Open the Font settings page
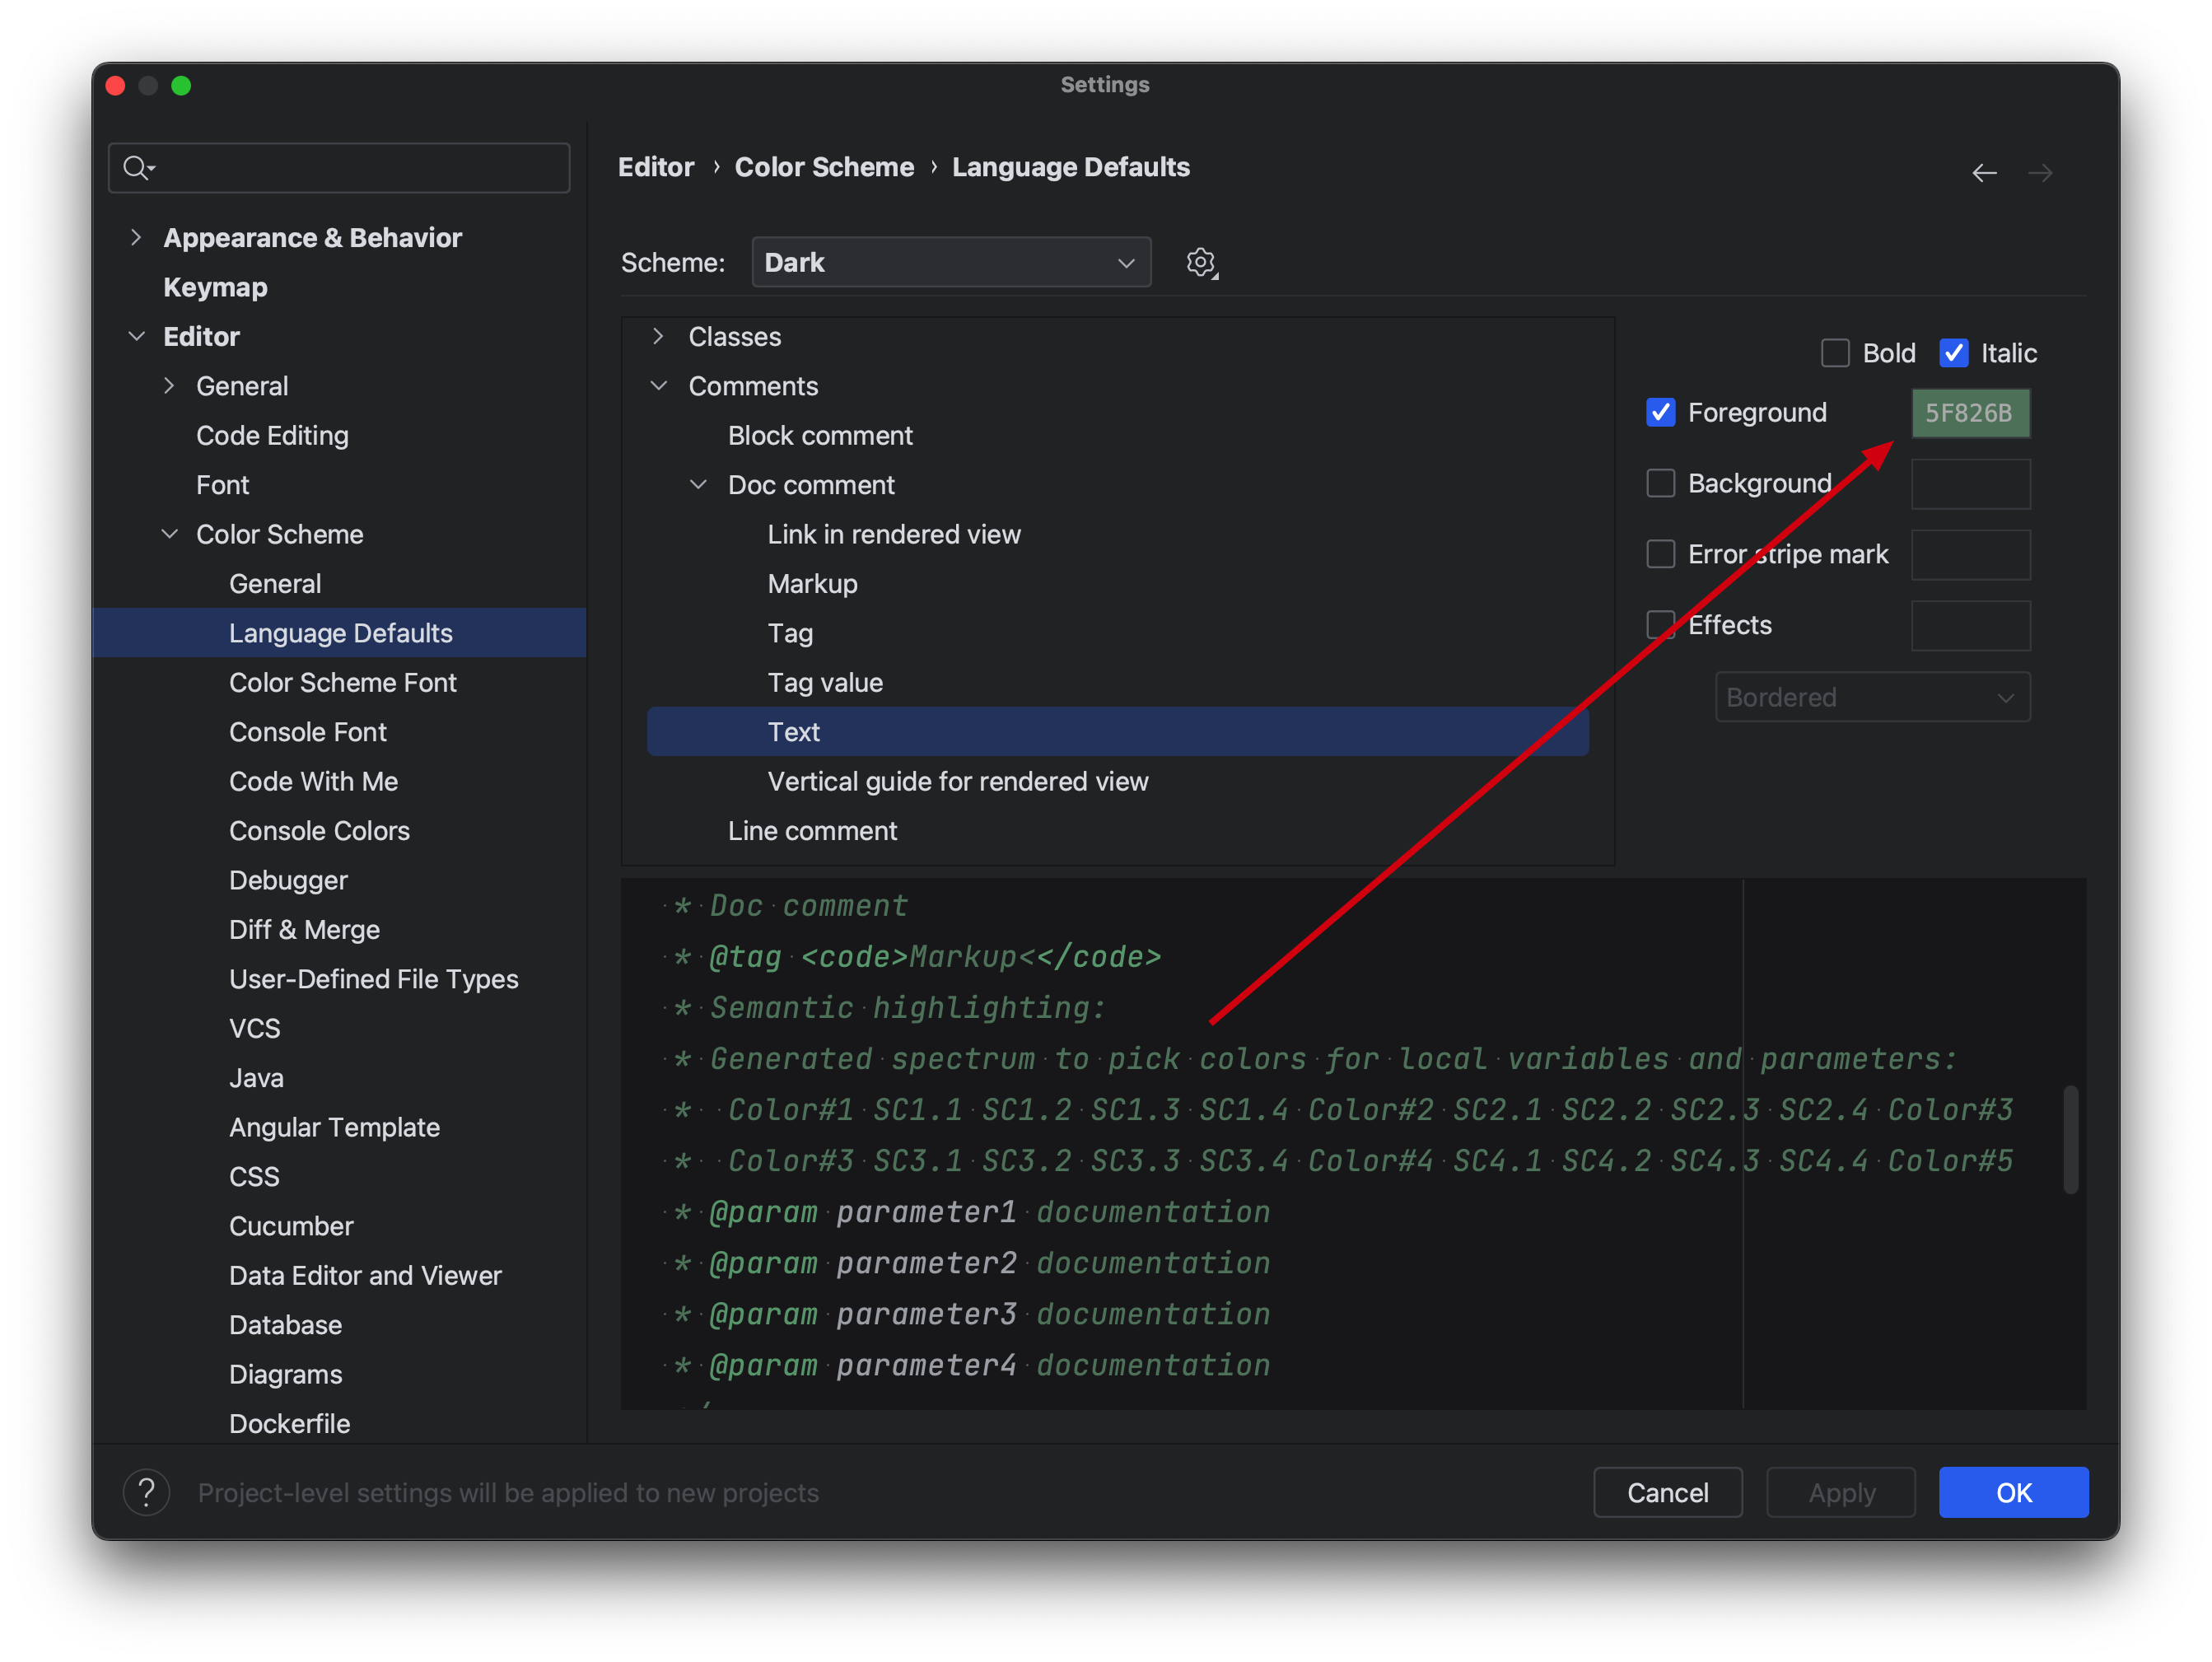Image resolution: width=2212 pixels, height=1662 pixels. coord(222,485)
